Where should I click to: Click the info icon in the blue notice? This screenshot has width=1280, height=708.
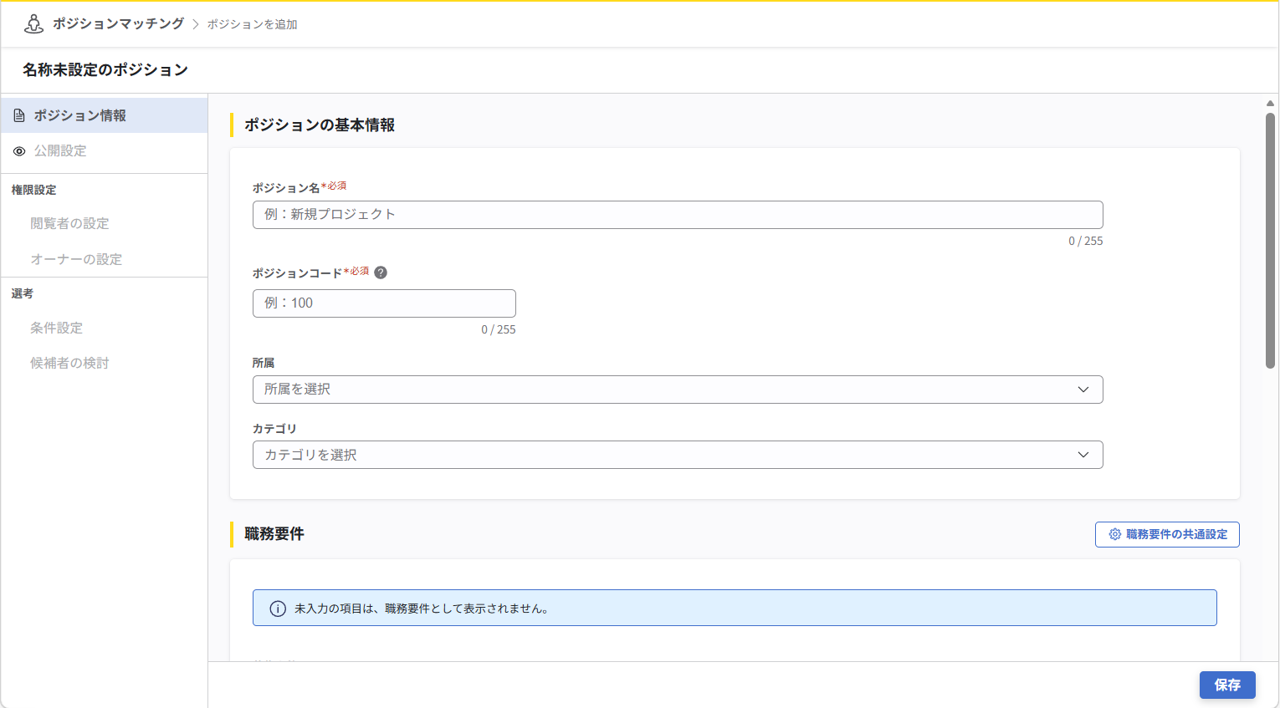278,608
